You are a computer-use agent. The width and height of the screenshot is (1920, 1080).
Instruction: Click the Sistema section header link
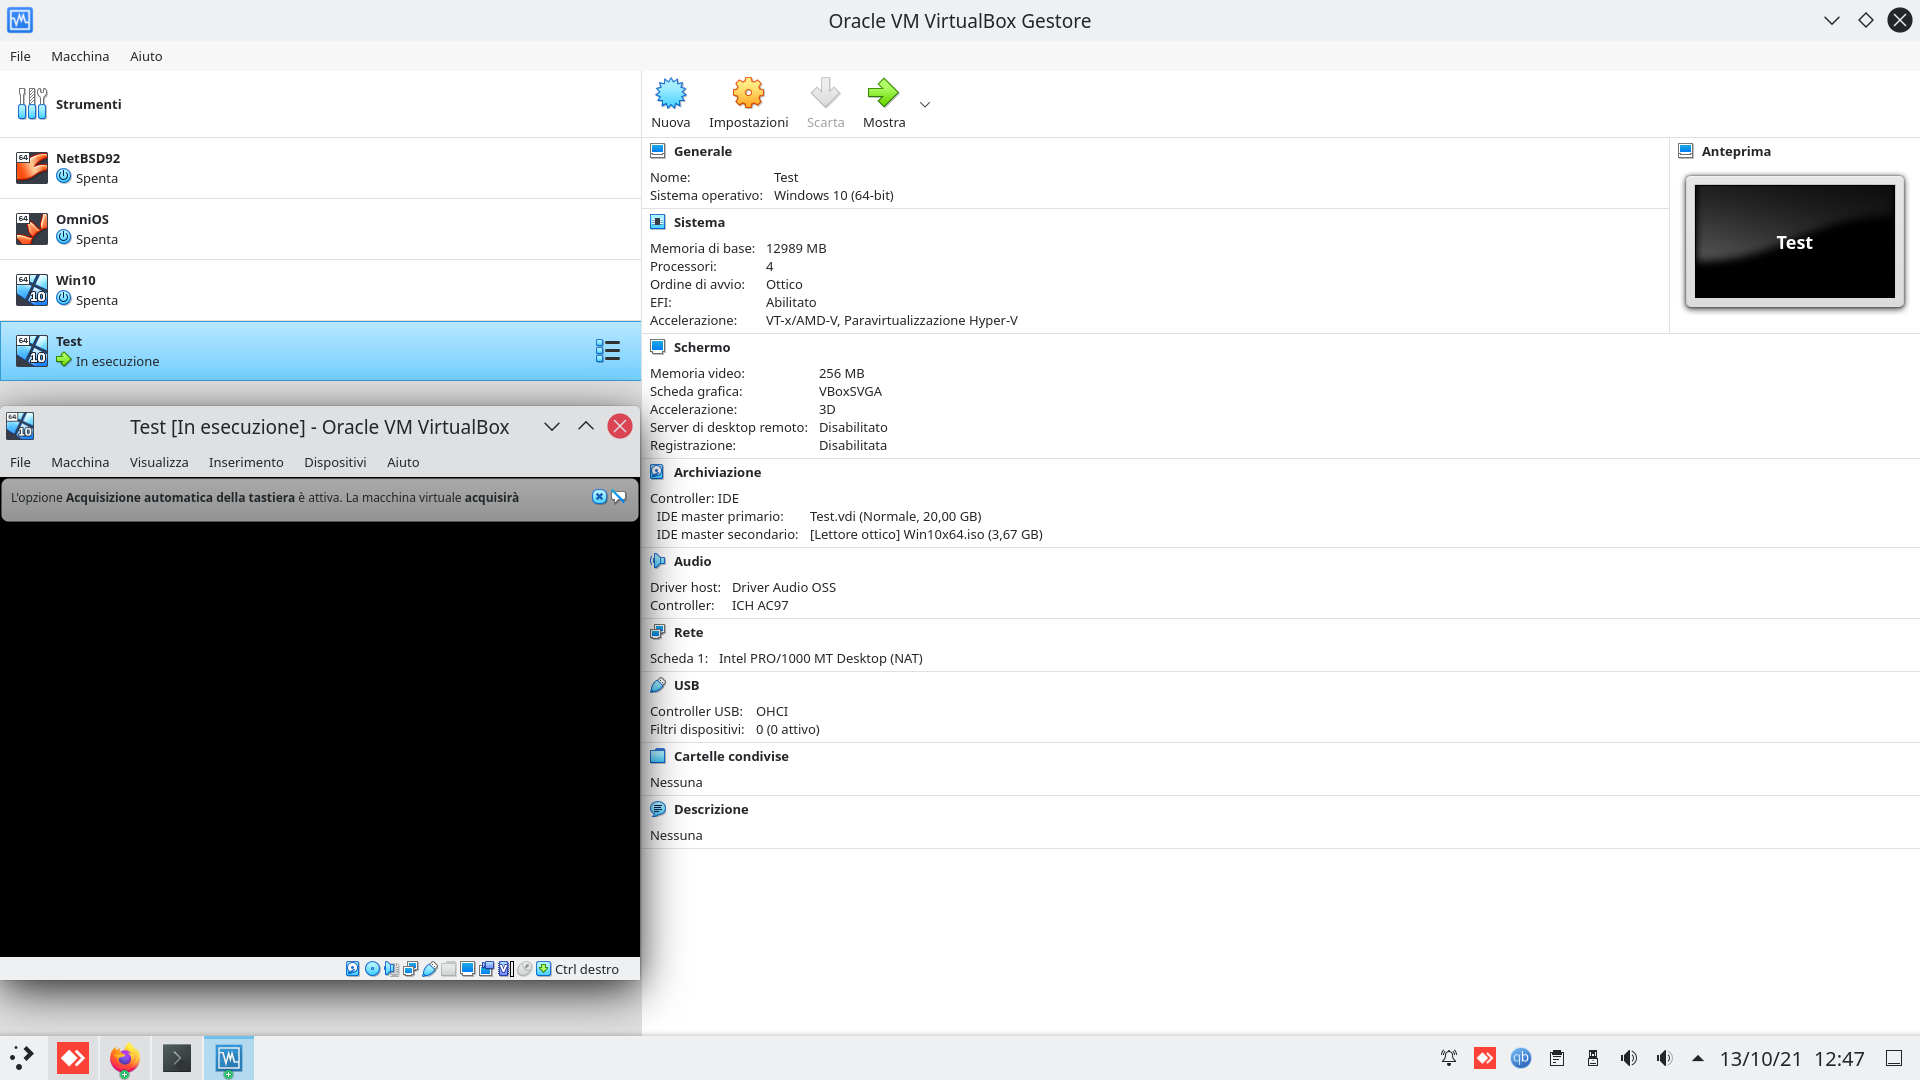coord(699,222)
